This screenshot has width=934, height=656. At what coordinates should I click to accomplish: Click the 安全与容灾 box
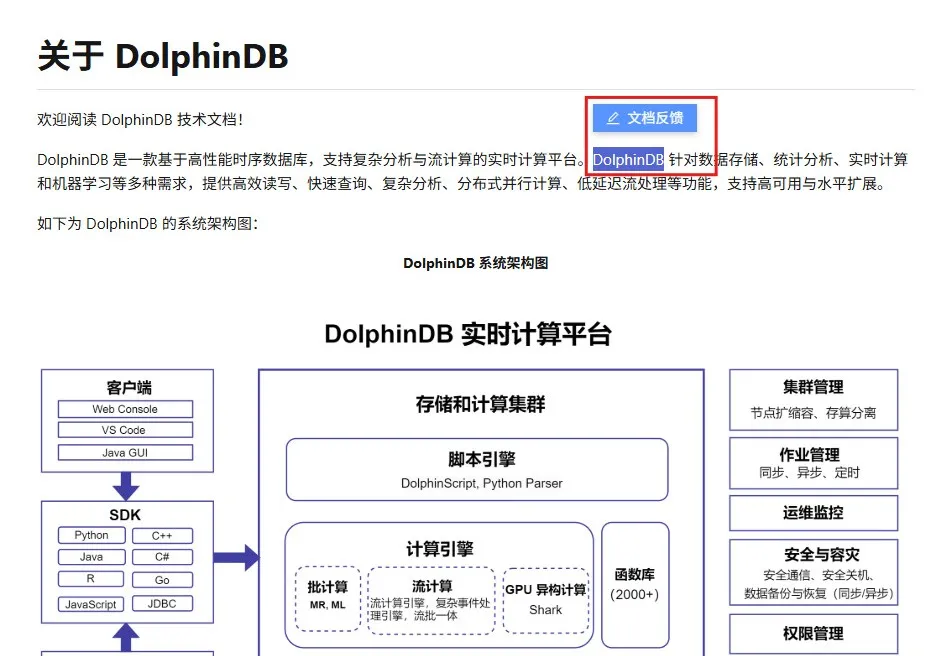click(x=814, y=573)
